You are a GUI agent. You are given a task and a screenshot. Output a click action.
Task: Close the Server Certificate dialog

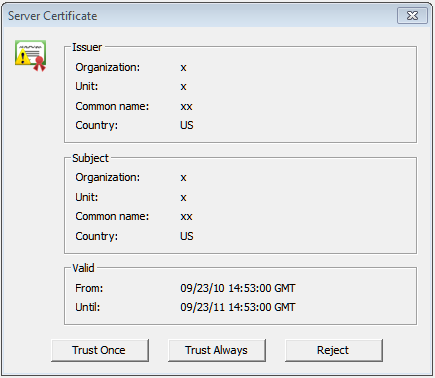click(x=412, y=16)
